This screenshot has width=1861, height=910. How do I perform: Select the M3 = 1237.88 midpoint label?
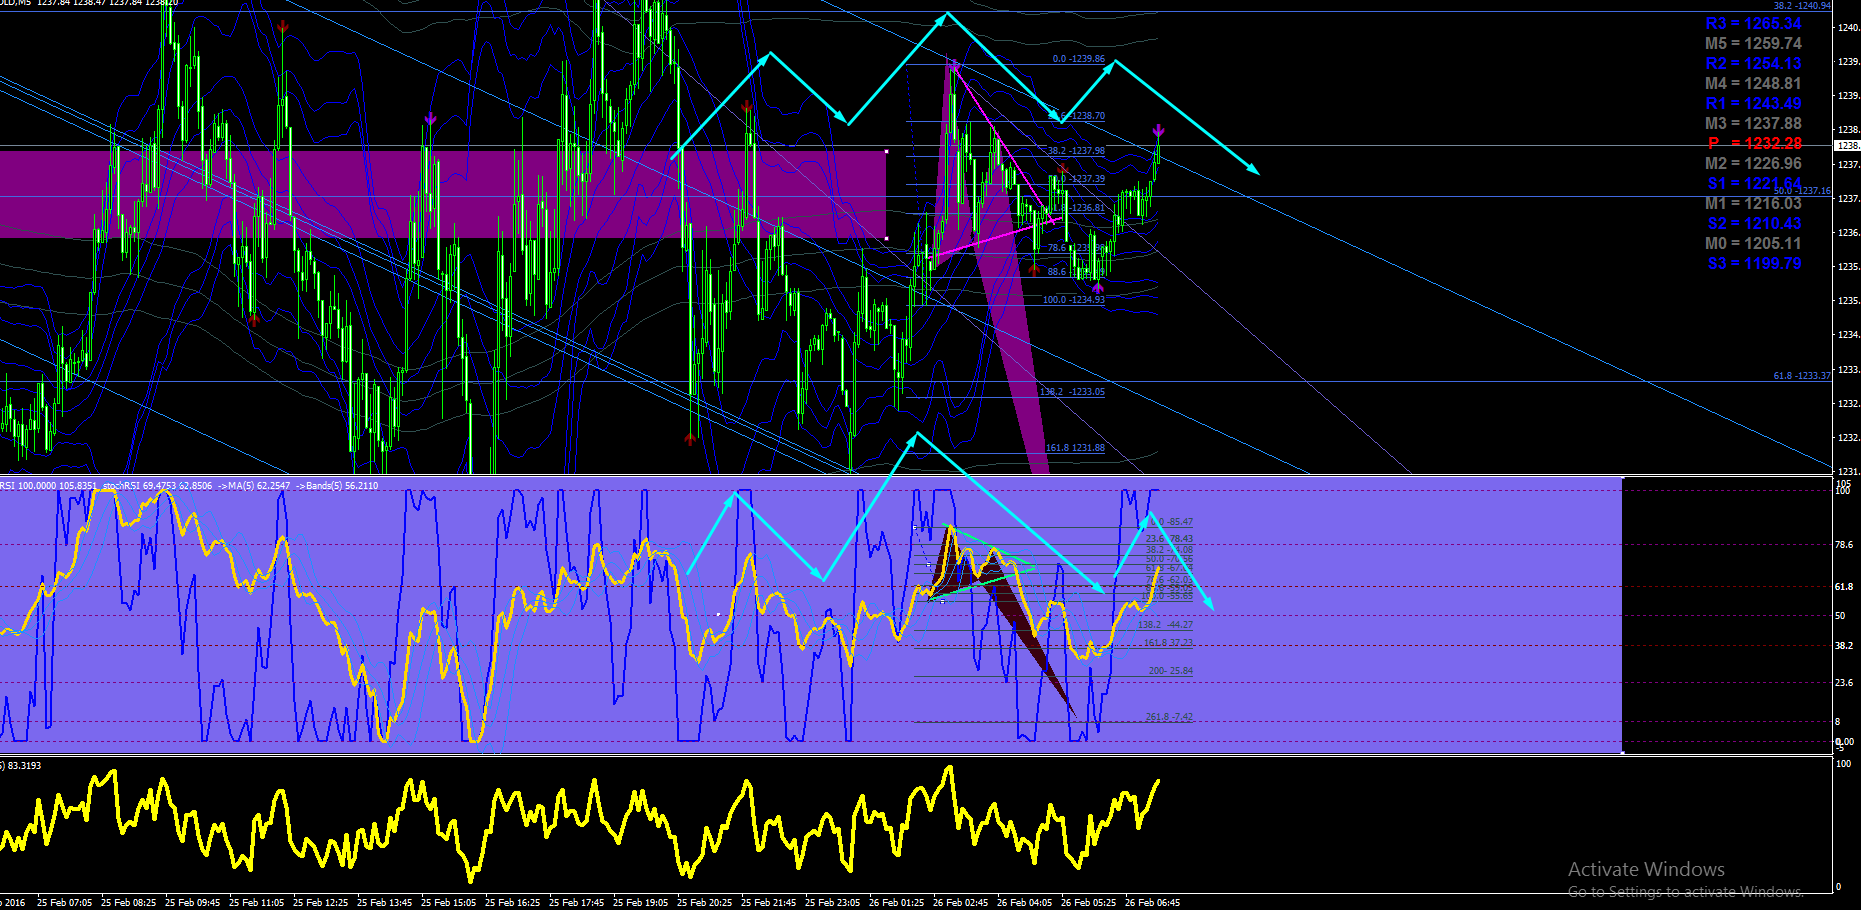pos(1753,124)
